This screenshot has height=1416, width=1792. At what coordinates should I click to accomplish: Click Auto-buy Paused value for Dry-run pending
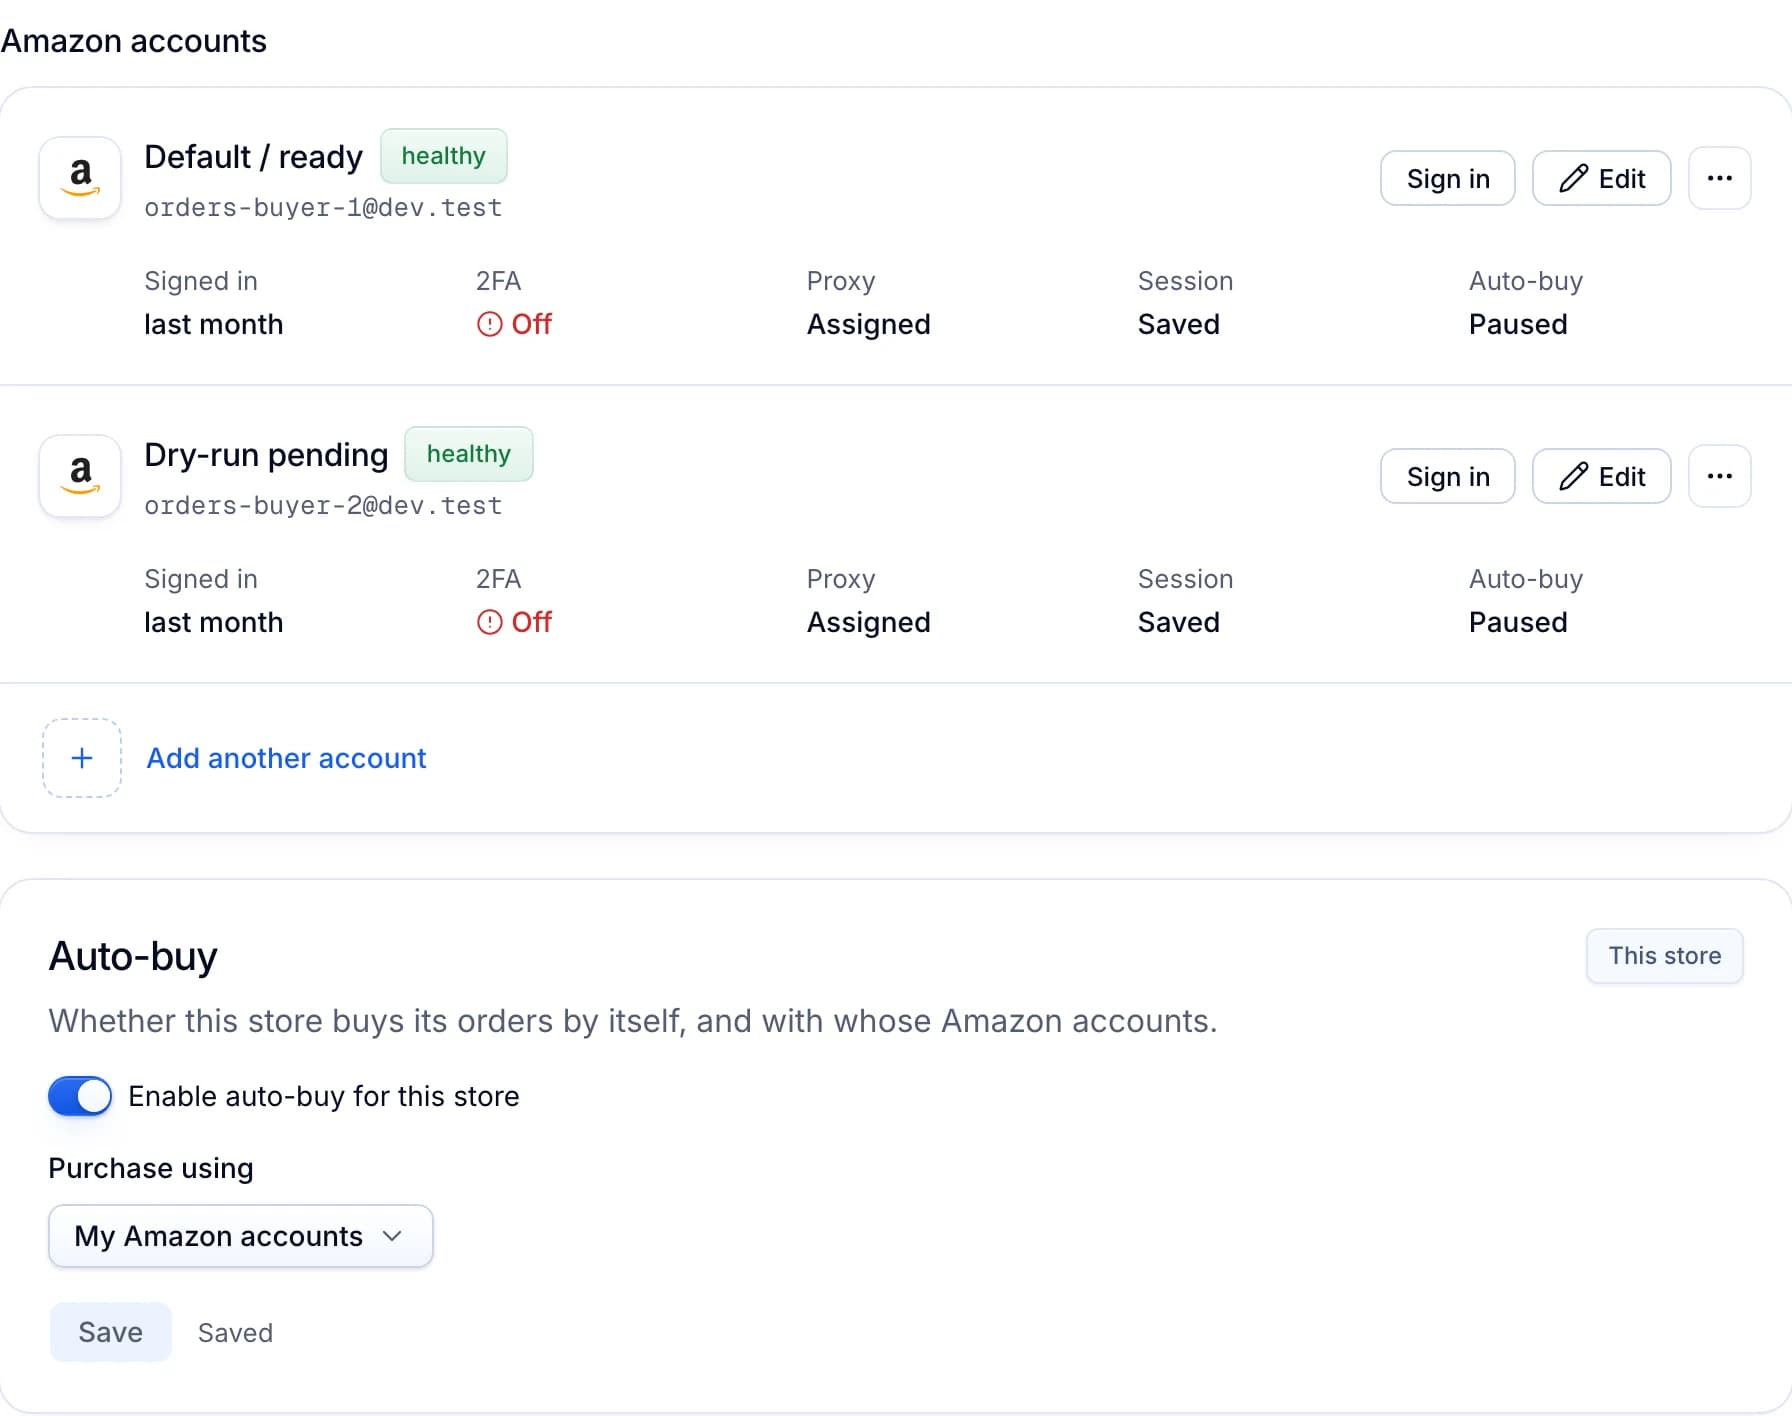tap(1517, 622)
